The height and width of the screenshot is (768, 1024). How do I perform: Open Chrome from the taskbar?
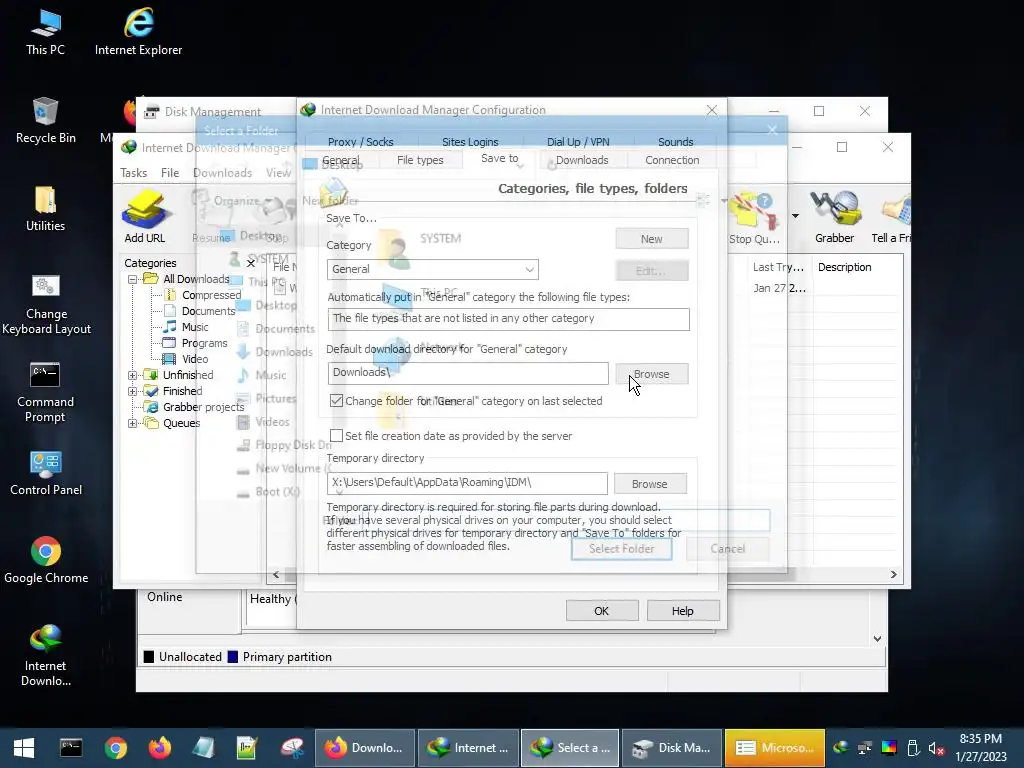tap(116, 748)
